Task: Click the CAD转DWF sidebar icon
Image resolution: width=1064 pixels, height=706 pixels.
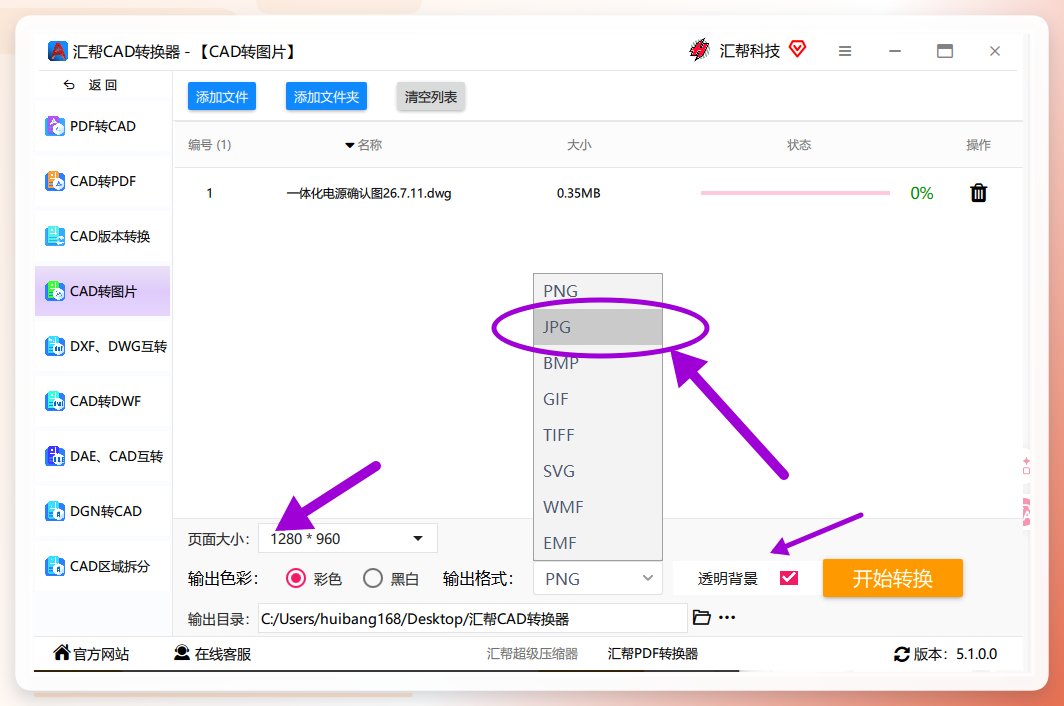Action: [x=55, y=401]
